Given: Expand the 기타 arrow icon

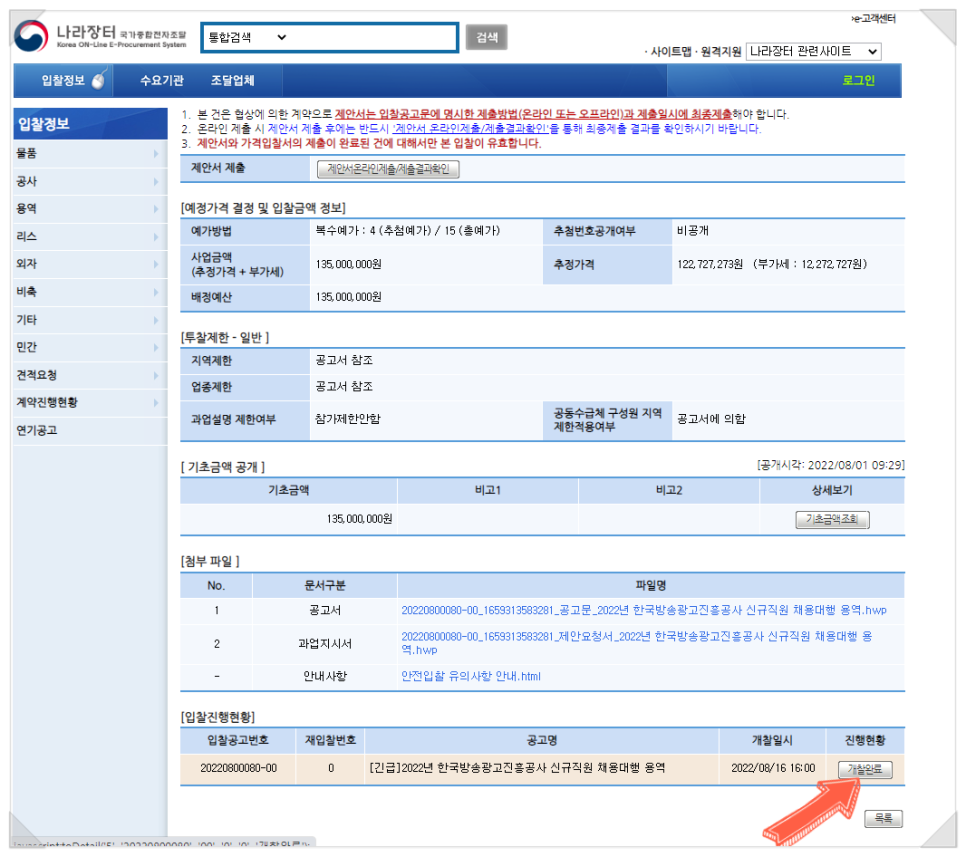Looking at the screenshot, I should pyautogui.click(x=156, y=320).
